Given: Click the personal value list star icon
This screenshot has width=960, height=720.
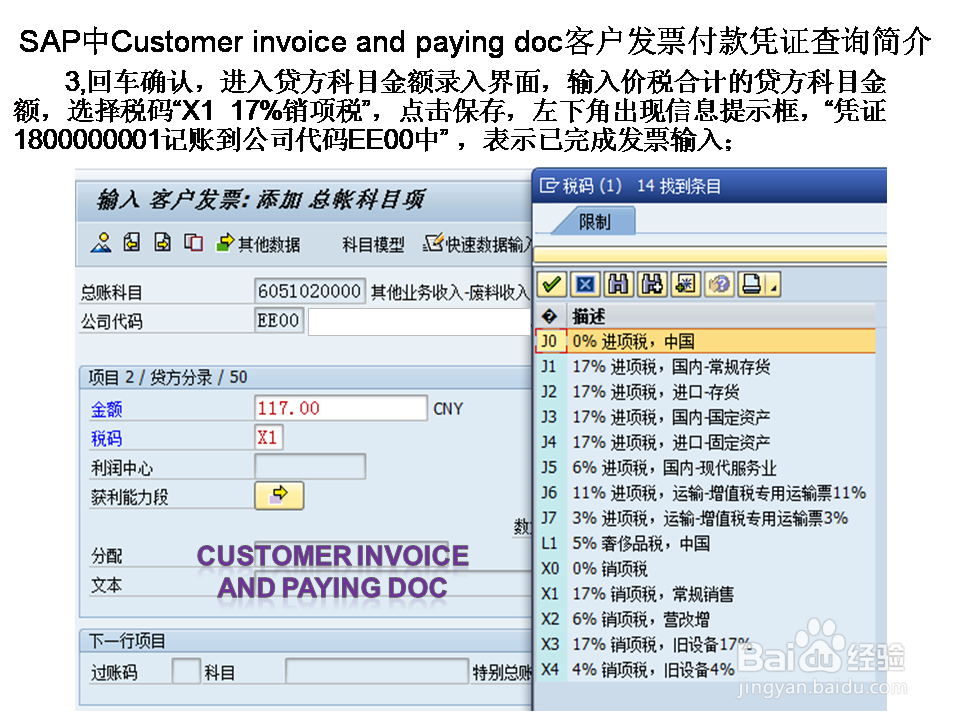Looking at the screenshot, I should click(685, 284).
